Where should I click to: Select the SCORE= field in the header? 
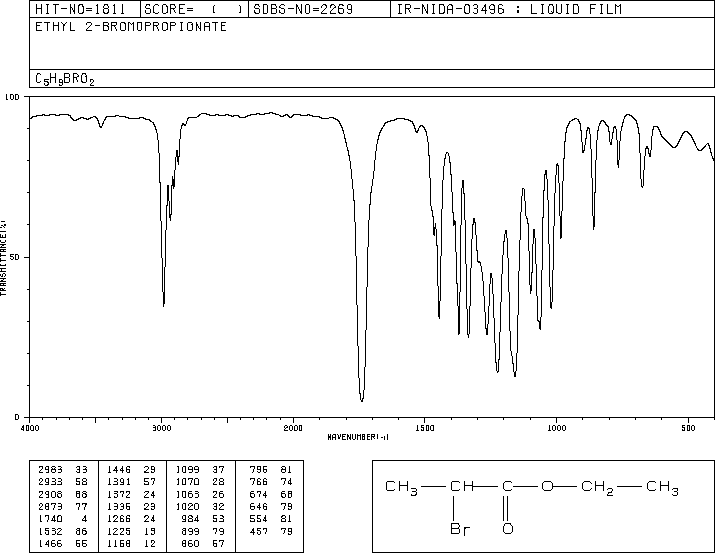click(194, 9)
